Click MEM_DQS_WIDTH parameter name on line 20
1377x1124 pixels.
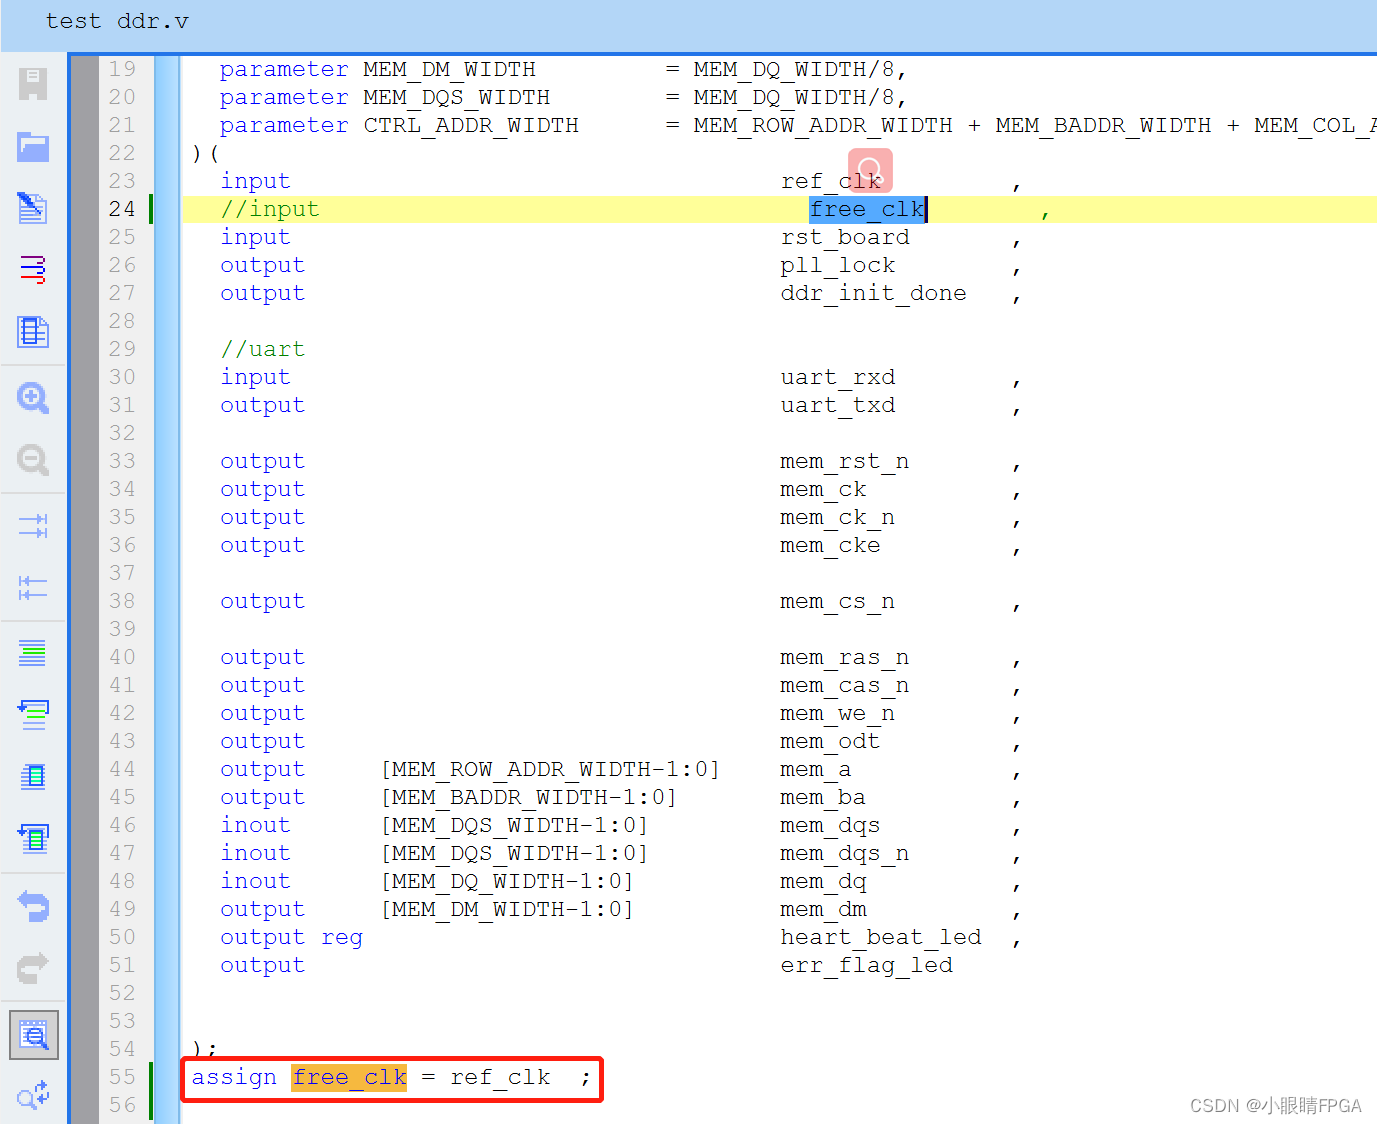point(457,97)
